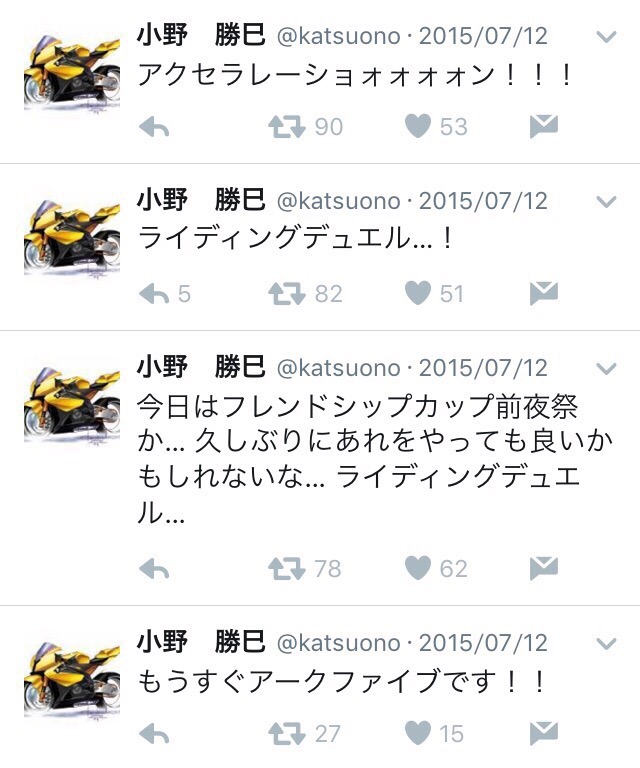
Task: Open the フレンドシップカップ前夜祭 tweet text
Action: click(375, 459)
